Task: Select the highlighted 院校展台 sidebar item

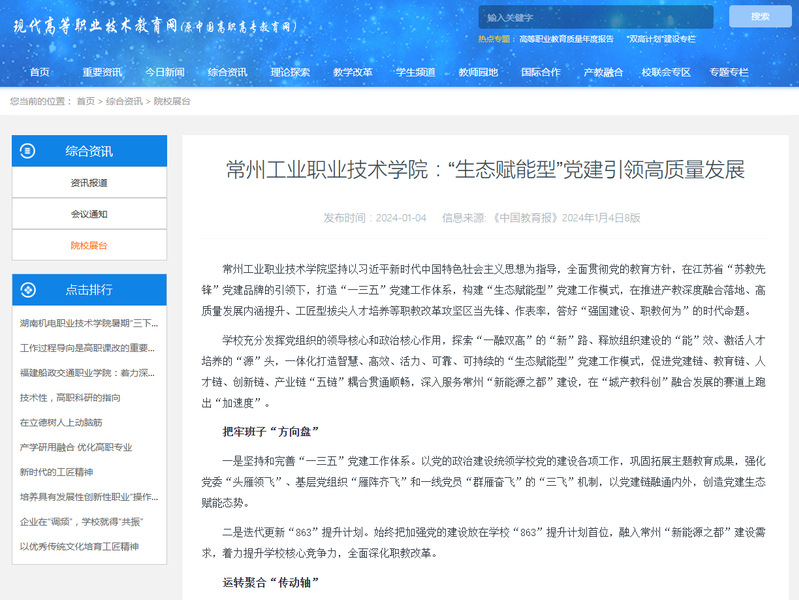Action: click(89, 245)
